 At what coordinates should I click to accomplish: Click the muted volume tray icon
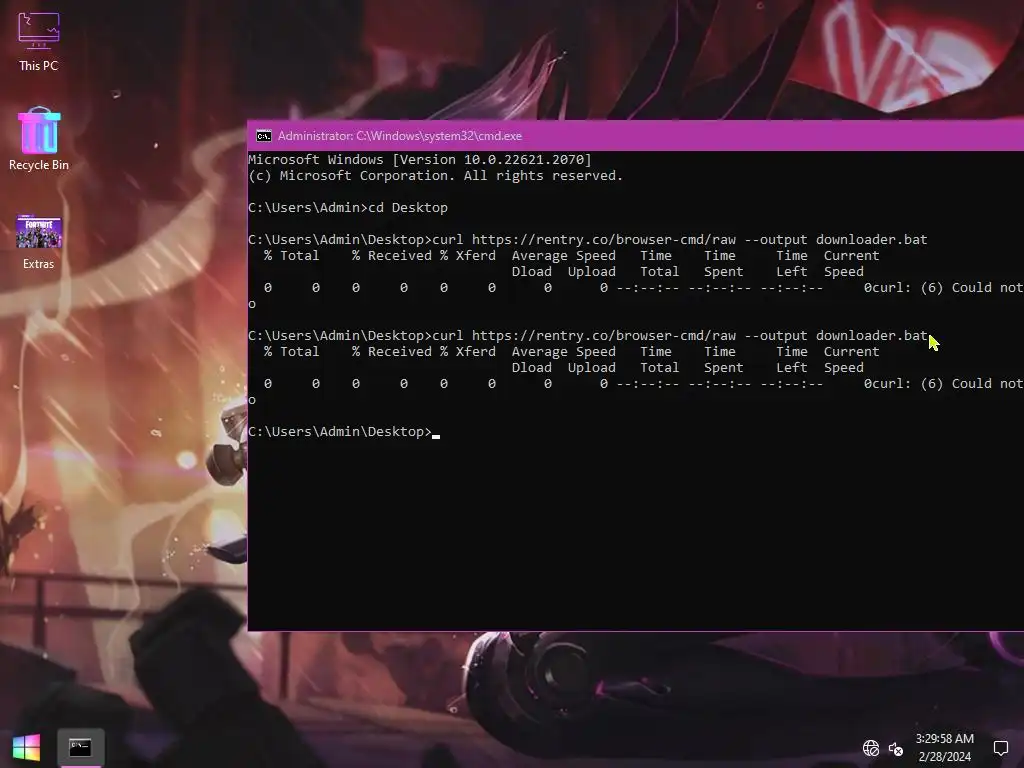[x=895, y=748]
